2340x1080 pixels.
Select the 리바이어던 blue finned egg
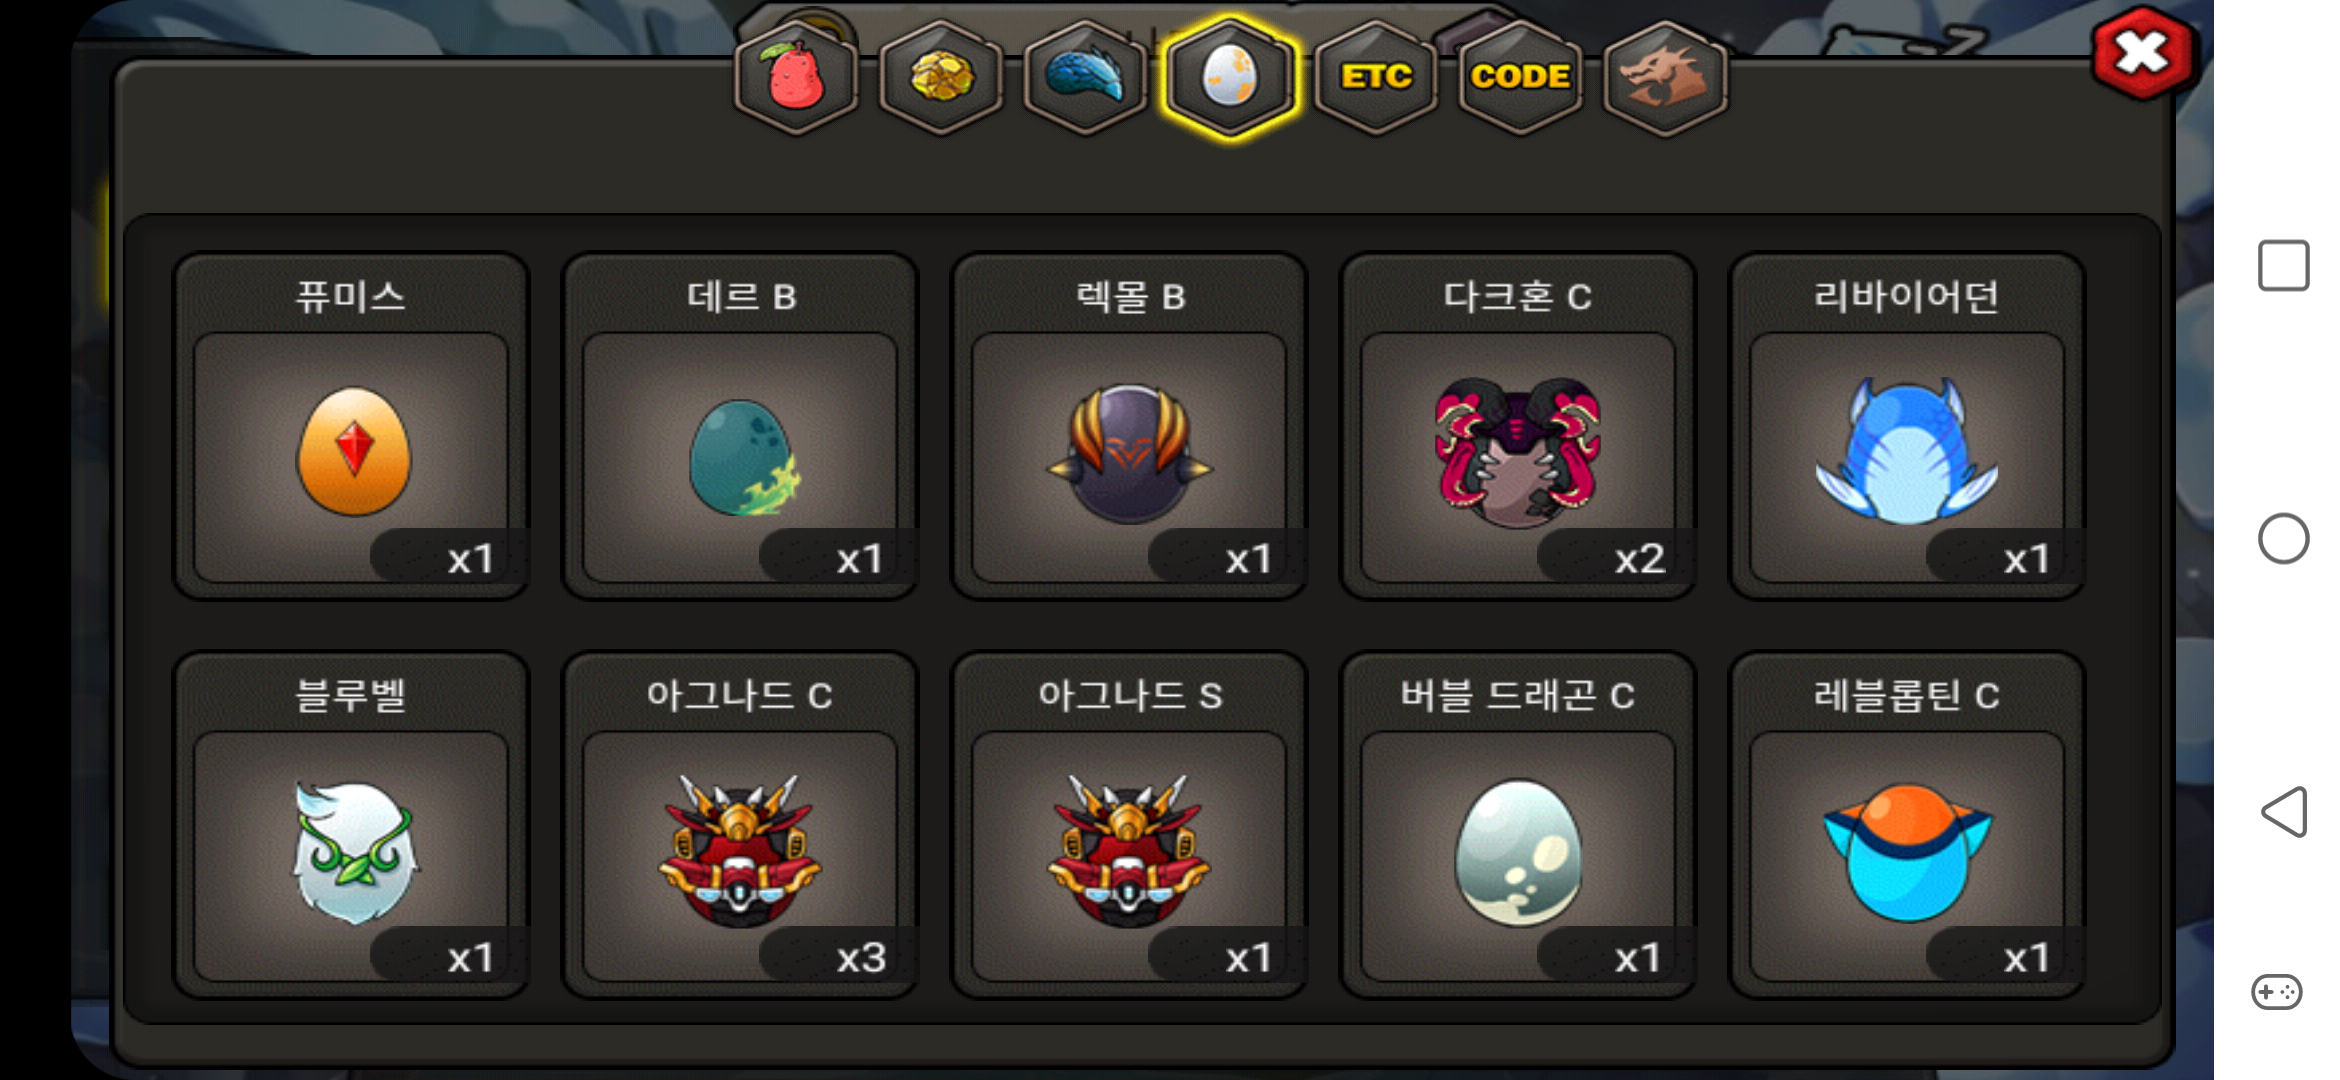coord(1907,426)
